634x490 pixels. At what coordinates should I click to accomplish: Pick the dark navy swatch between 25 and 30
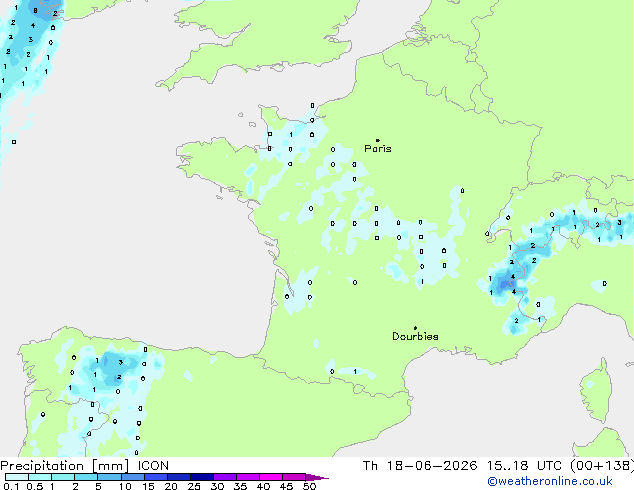point(202,477)
